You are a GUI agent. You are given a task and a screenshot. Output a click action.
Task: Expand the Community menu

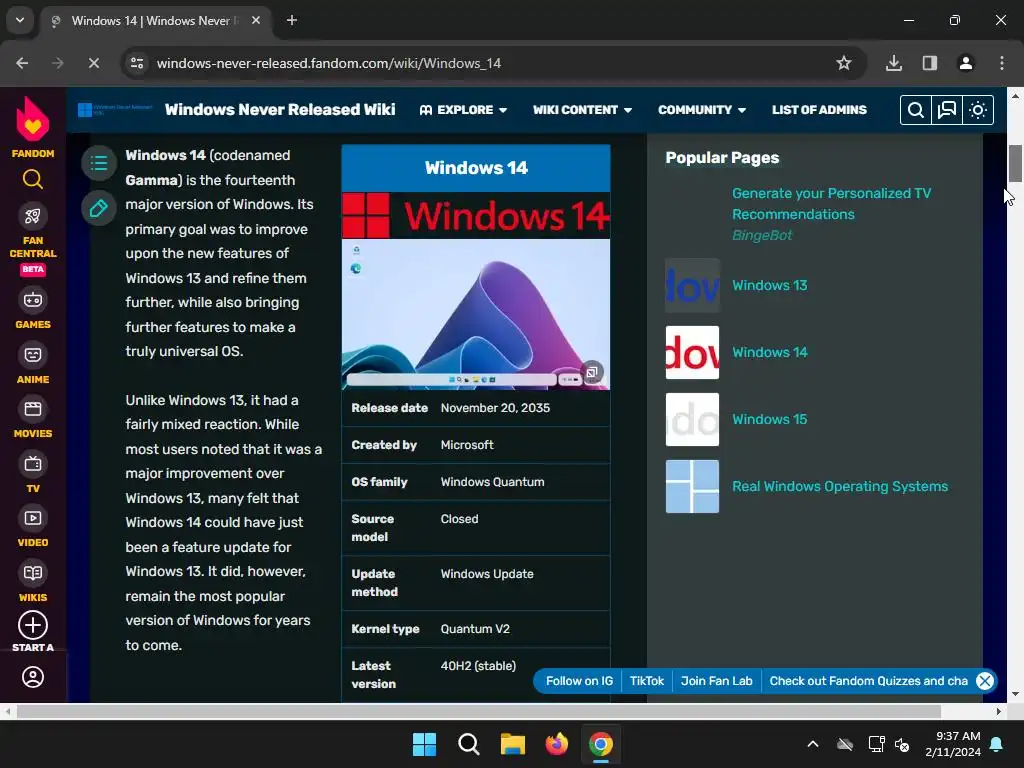(x=701, y=110)
